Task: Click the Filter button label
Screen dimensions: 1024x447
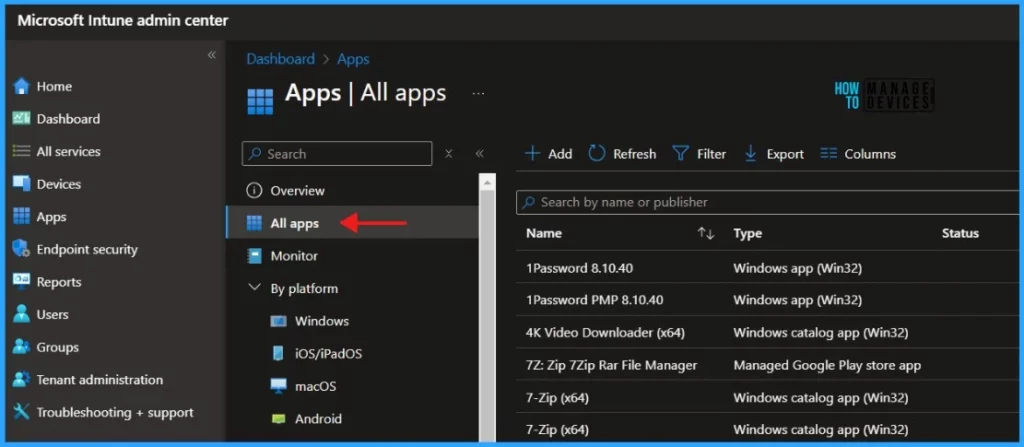Action: [711, 154]
